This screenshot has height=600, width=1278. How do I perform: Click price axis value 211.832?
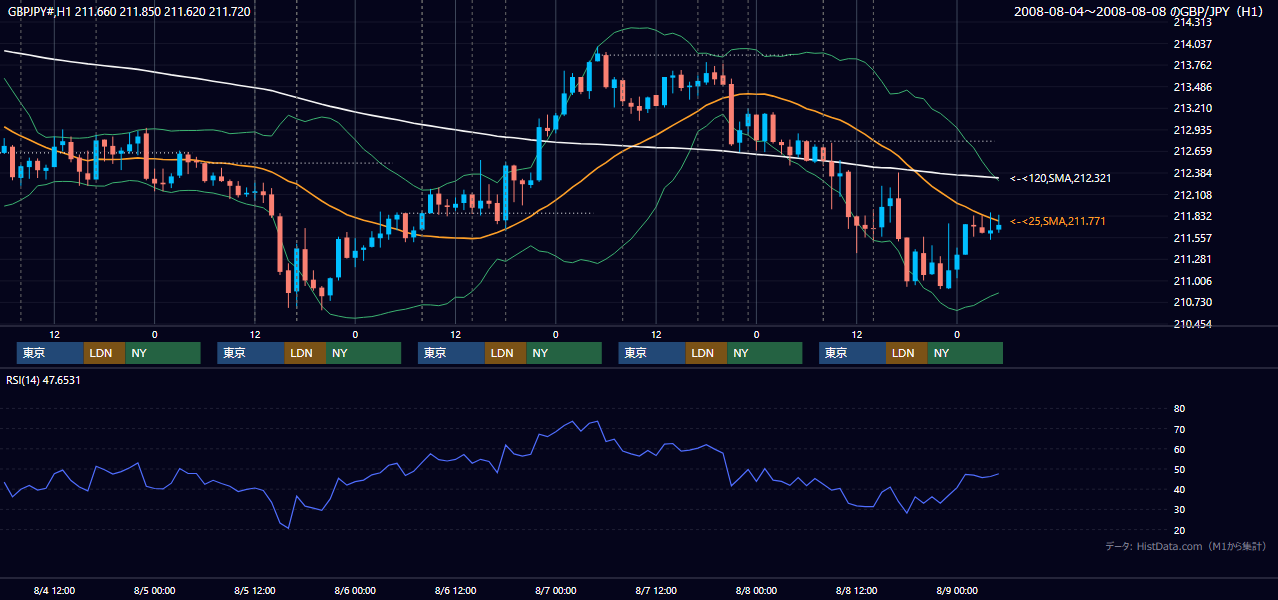tap(1192, 217)
